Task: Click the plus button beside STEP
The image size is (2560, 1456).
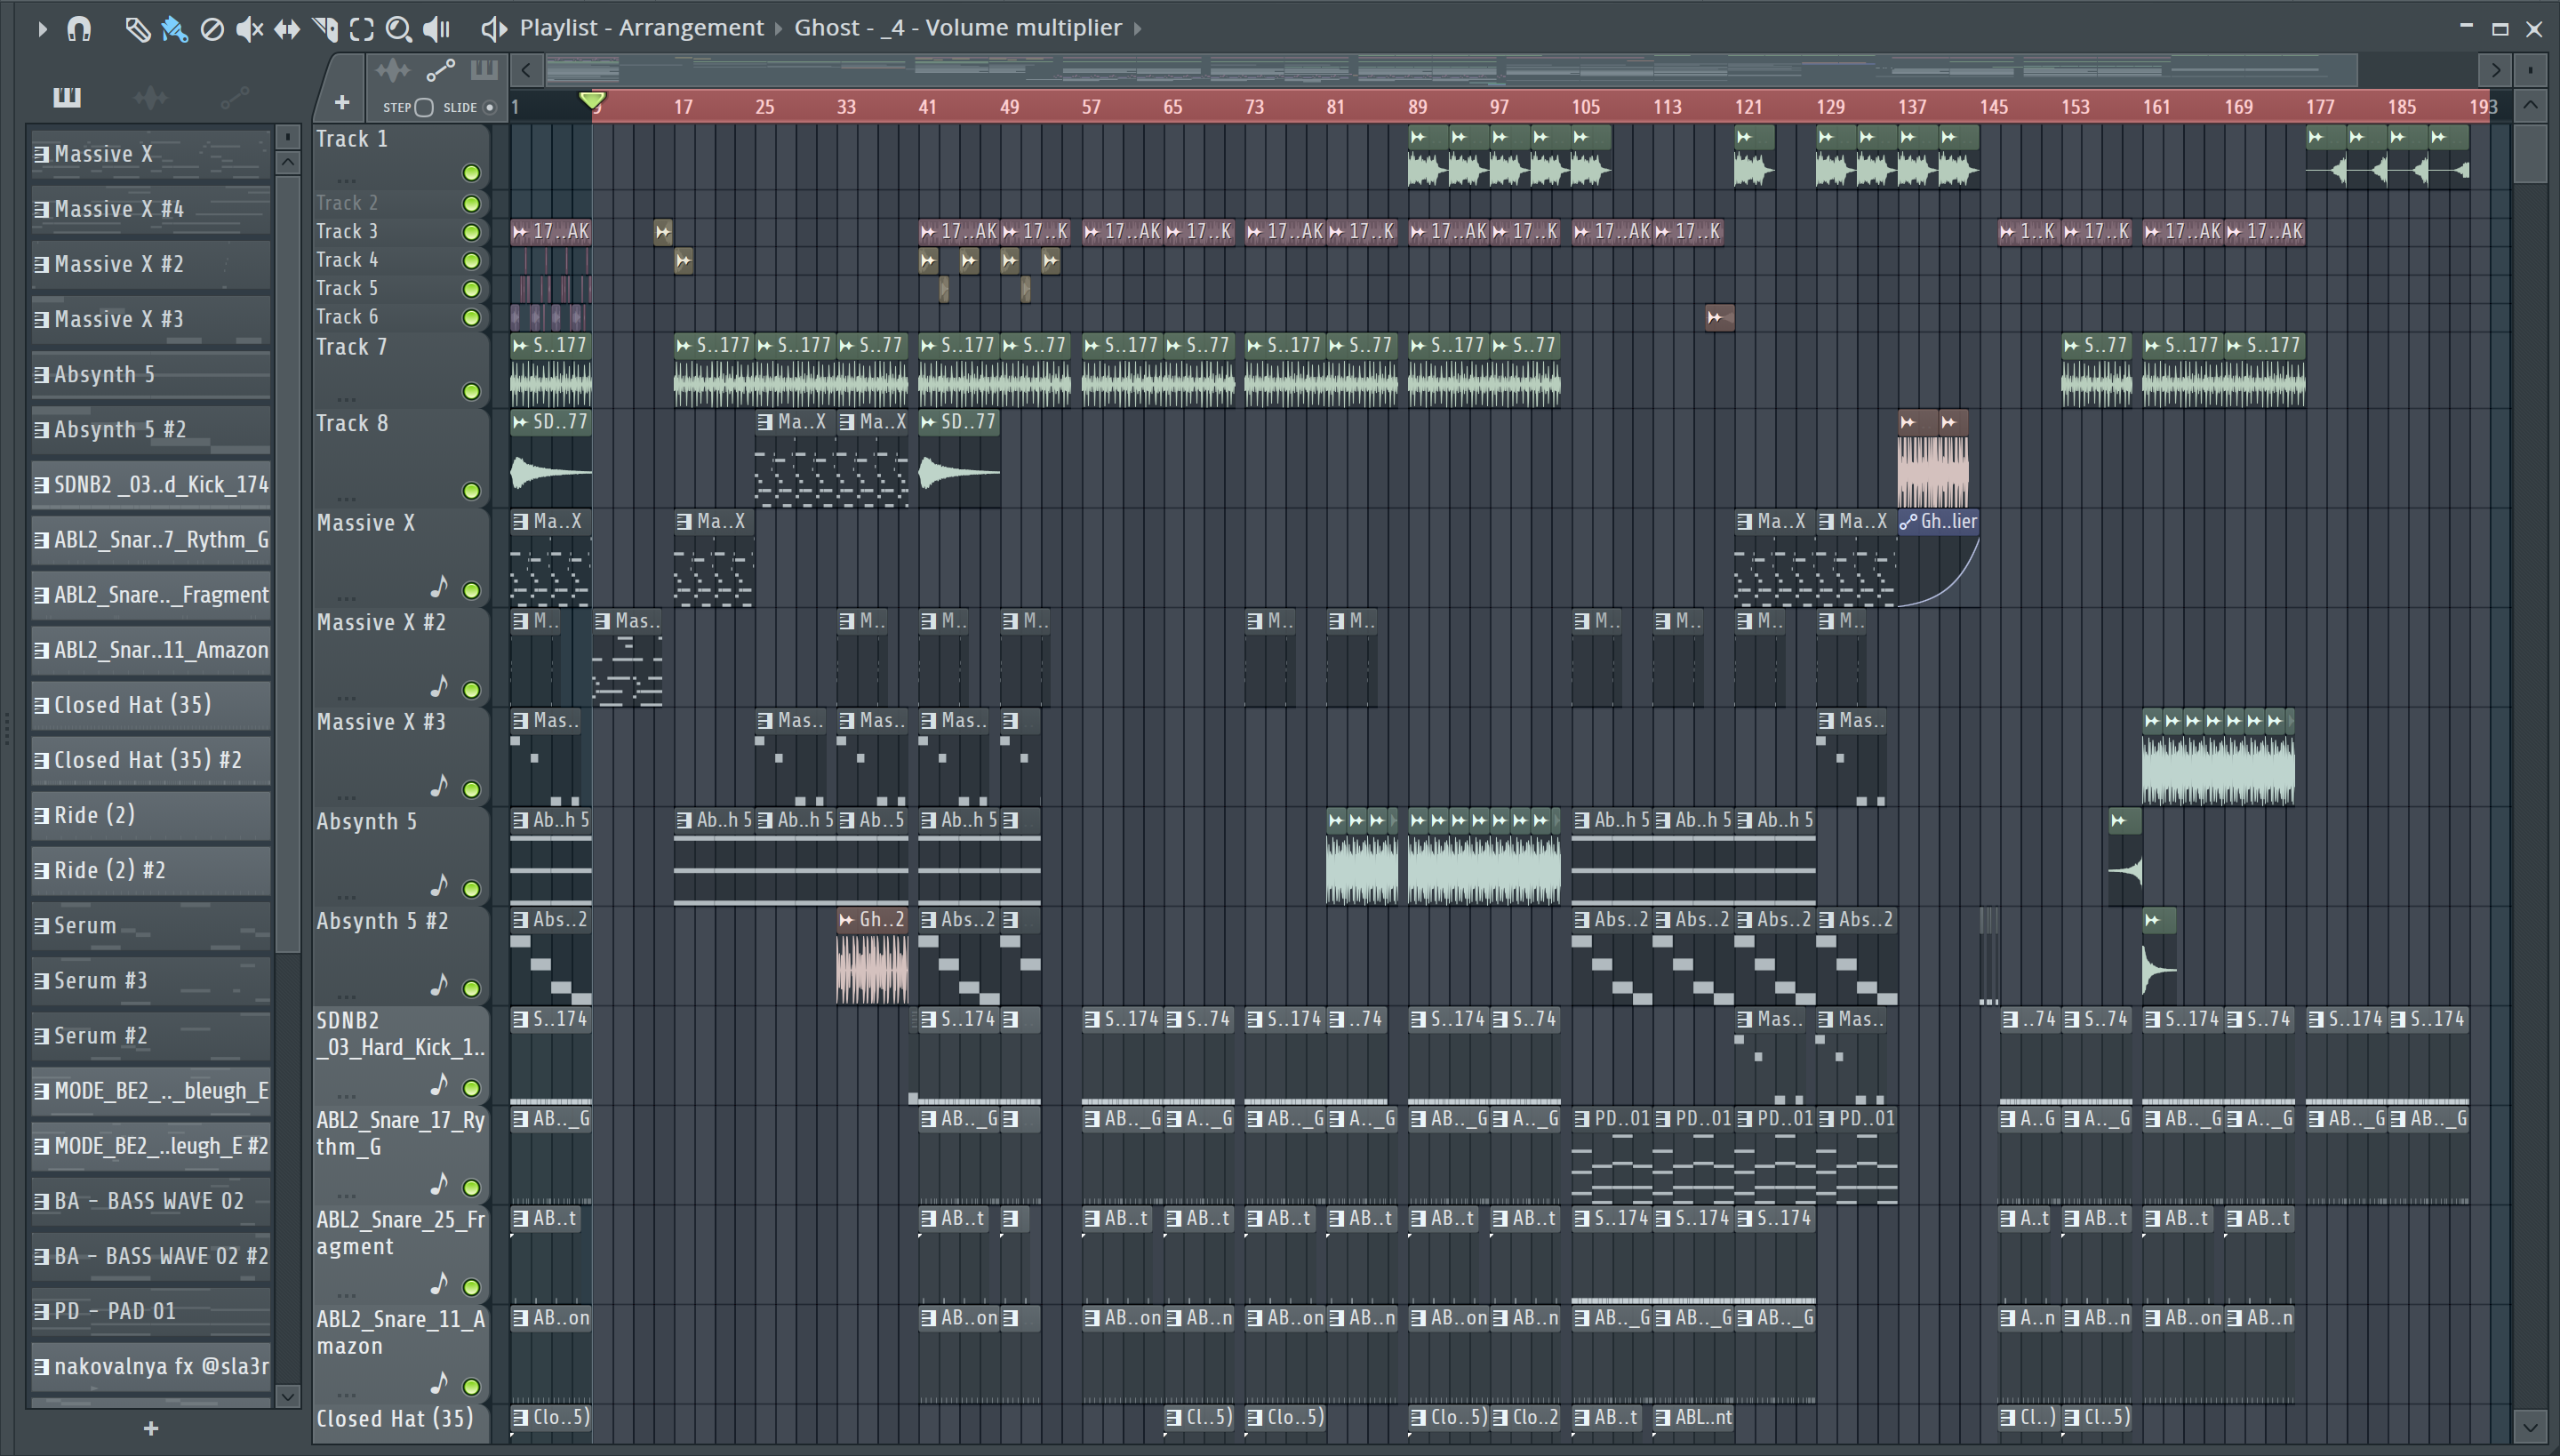Action: pos(342,102)
